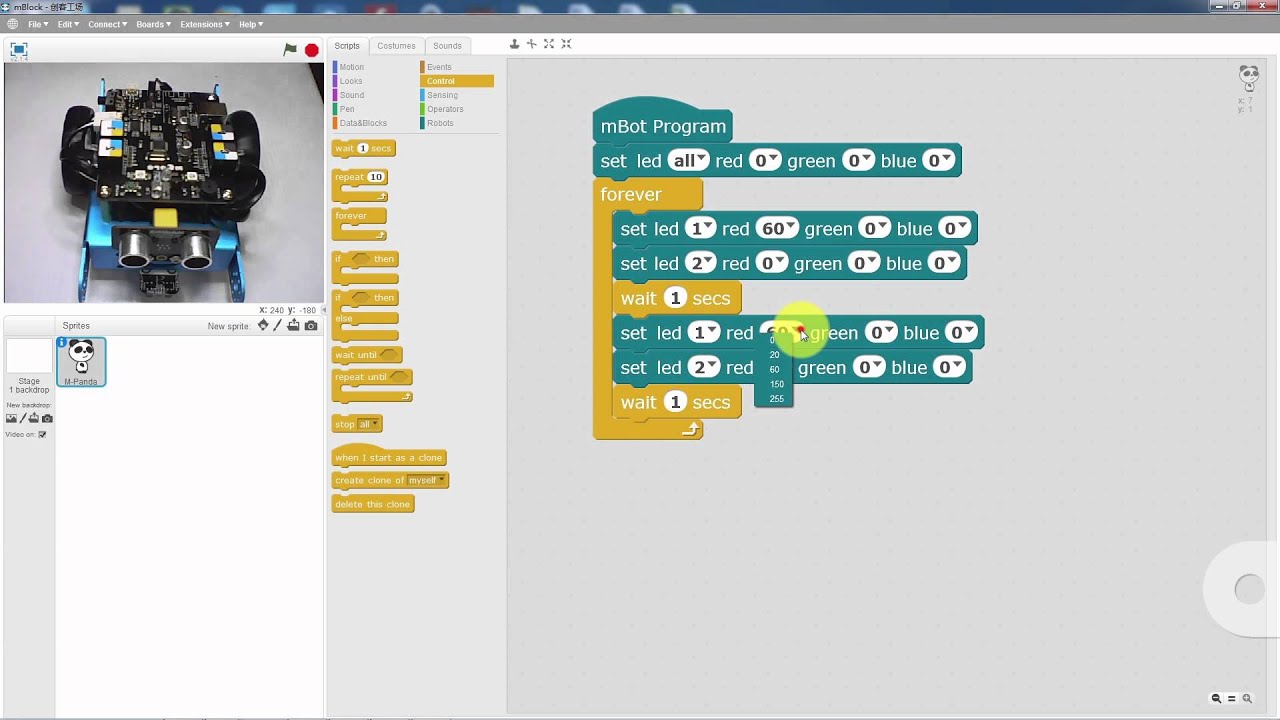
Task: Click the red stop sign
Action: pos(310,48)
